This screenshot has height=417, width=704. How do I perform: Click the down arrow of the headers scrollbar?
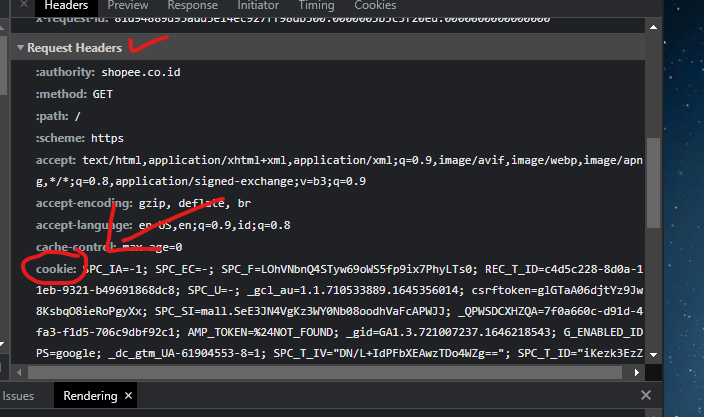tap(653, 355)
